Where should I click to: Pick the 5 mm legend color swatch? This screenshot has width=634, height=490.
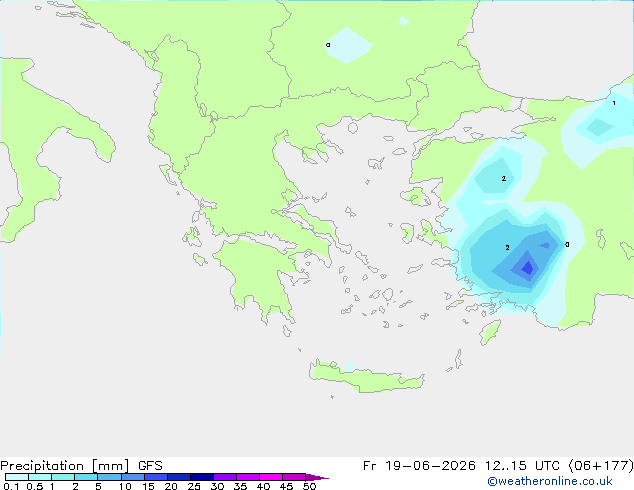109,477
